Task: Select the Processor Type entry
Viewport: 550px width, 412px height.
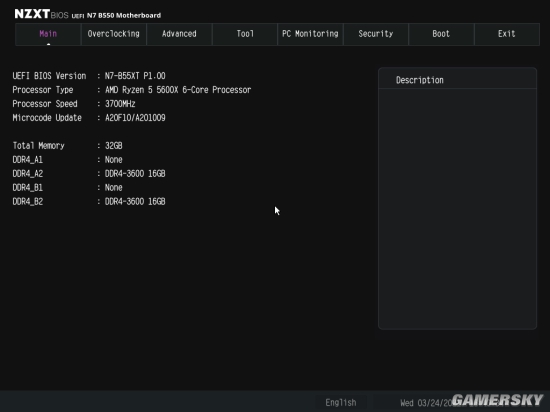Action: (x=132, y=90)
